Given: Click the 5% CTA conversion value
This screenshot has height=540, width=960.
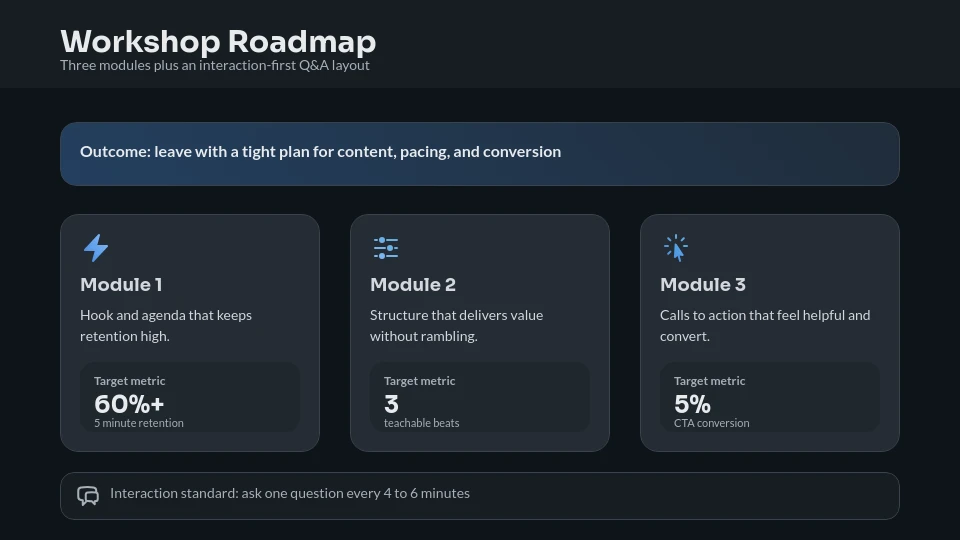Looking at the screenshot, I should click(x=692, y=404).
